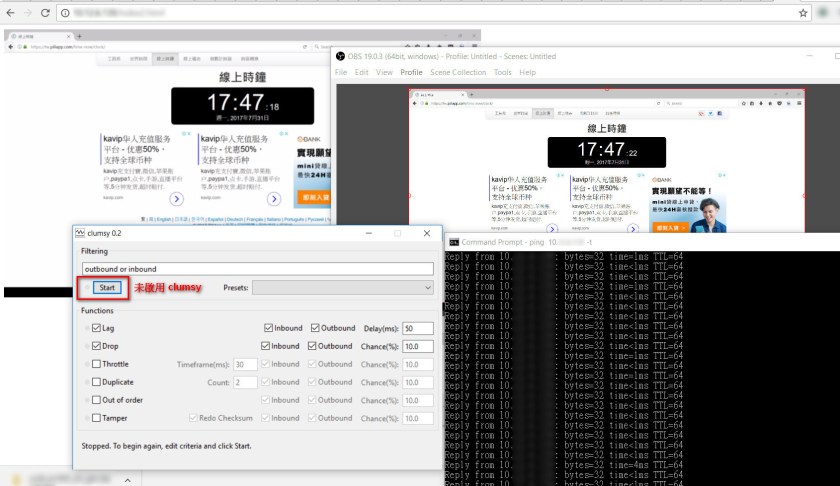This screenshot has height=486, width=840.
Task: Open the Scene Collection menu in OBS
Action: pos(457,72)
